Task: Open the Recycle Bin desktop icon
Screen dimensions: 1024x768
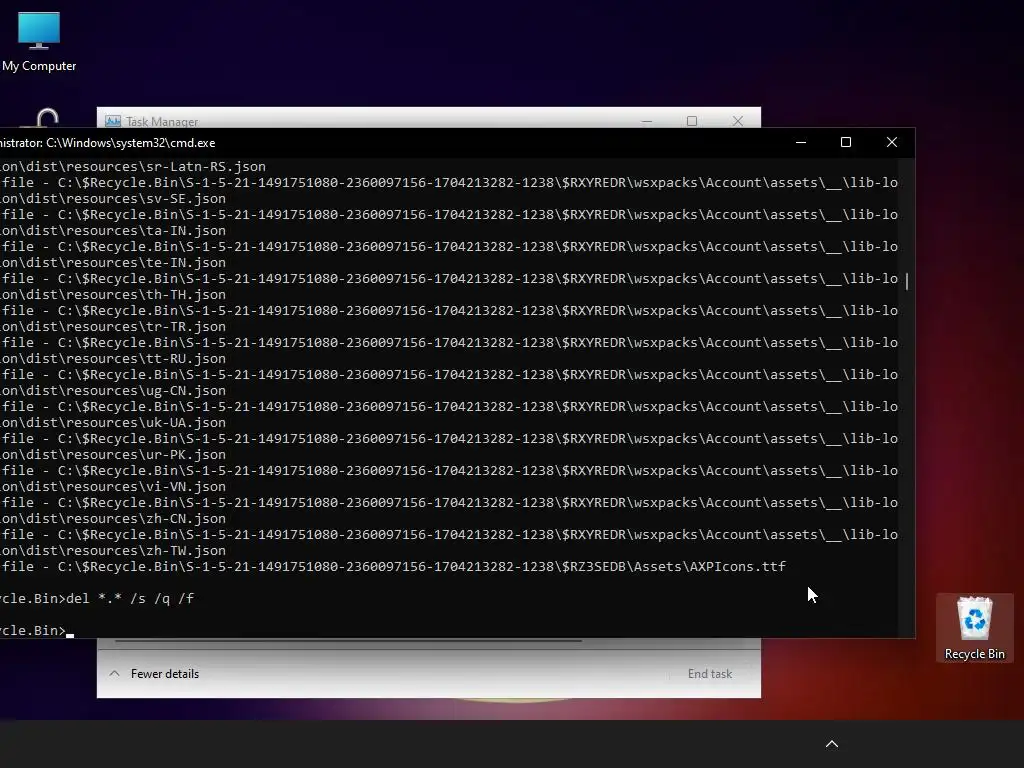Action: tap(974, 628)
